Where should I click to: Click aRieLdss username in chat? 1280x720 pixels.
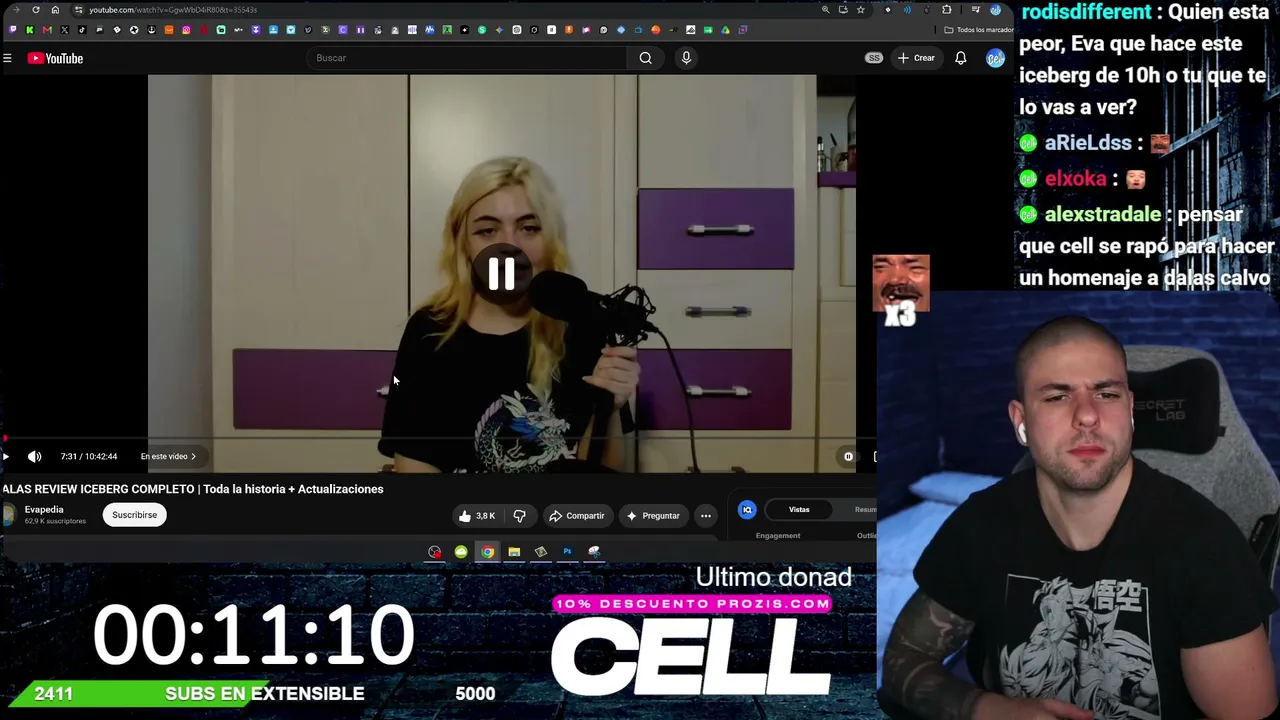pyautogui.click(x=1088, y=143)
